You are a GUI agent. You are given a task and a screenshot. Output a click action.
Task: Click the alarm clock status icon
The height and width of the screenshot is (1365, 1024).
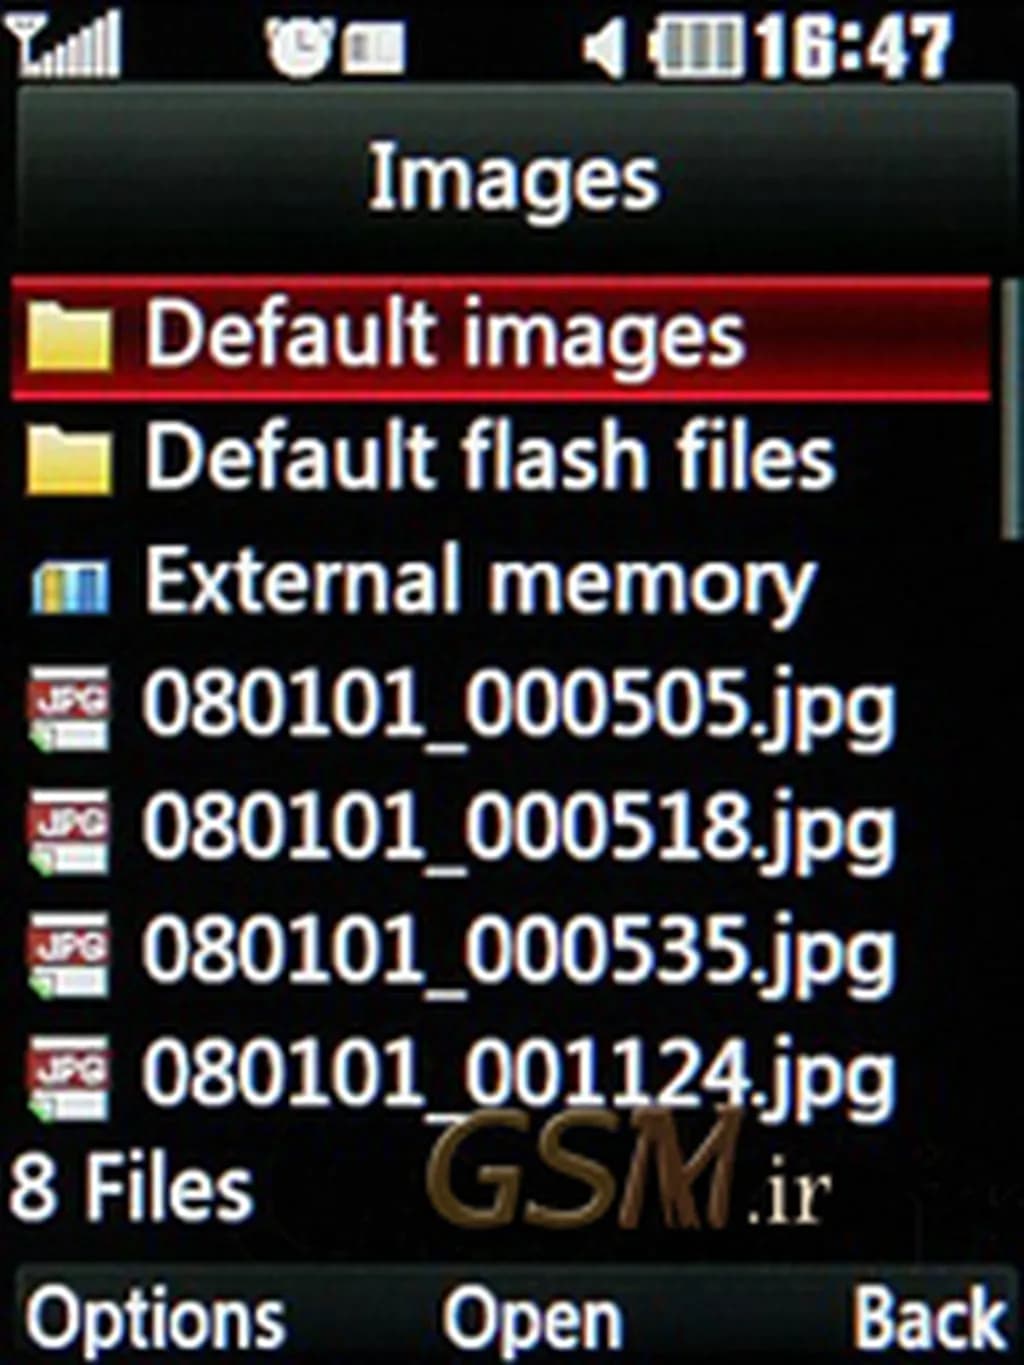click(298, 47)
